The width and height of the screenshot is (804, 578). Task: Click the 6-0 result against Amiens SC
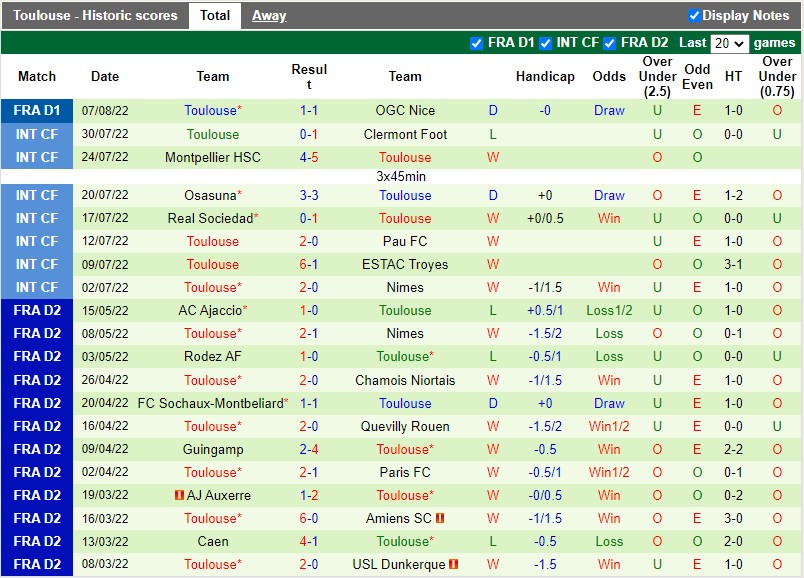click(309, 519)
